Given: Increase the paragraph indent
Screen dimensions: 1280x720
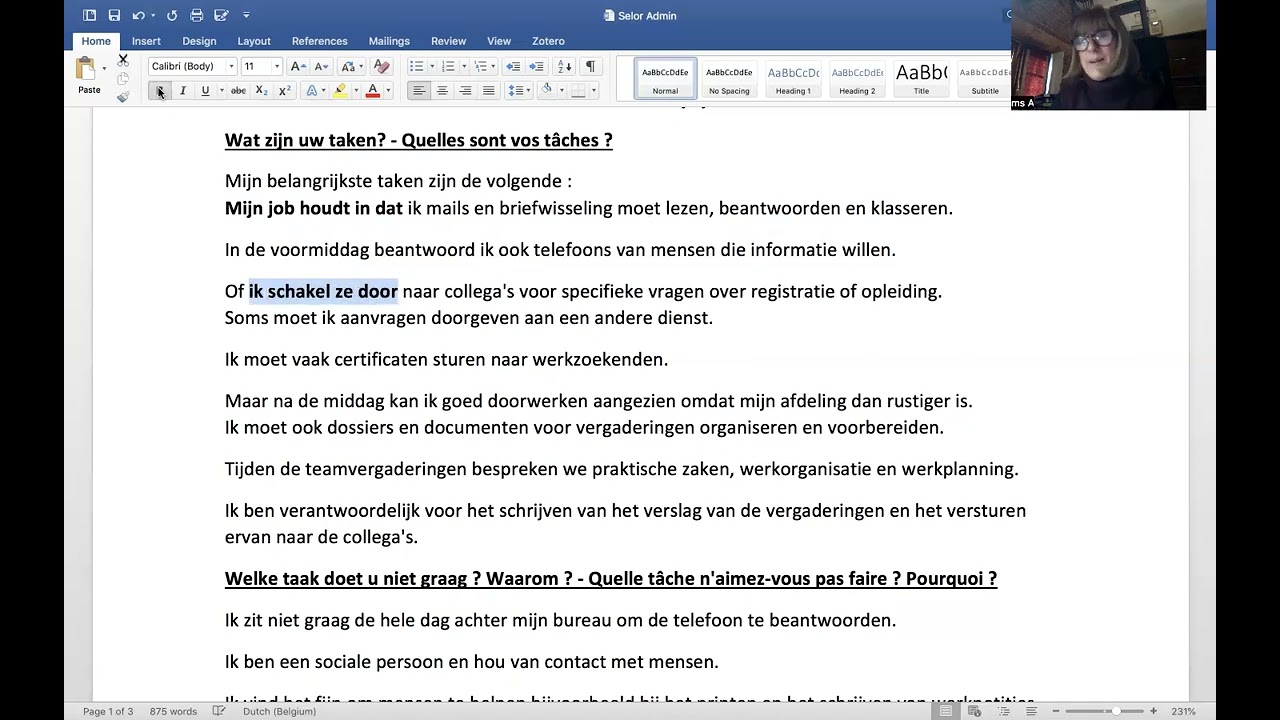Looking at the screenshot, I should 536,66.
